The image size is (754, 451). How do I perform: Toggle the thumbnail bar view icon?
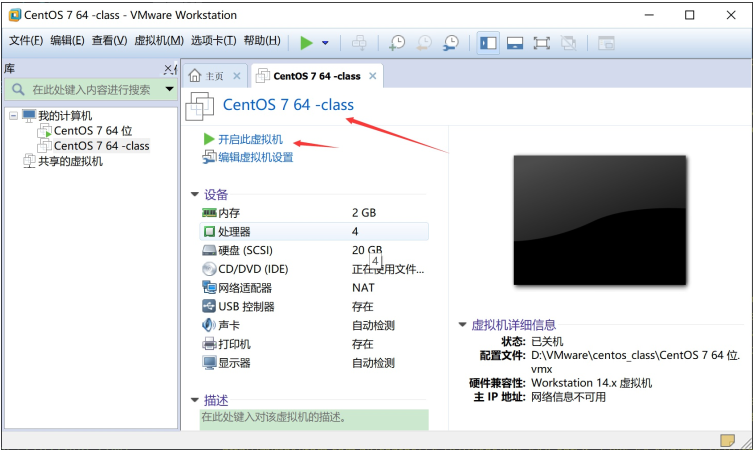[x=515, y=43]
